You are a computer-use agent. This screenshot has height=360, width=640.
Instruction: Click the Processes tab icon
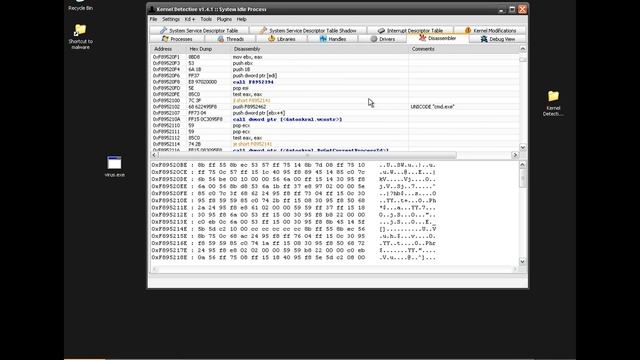click(x=165, y=39)
